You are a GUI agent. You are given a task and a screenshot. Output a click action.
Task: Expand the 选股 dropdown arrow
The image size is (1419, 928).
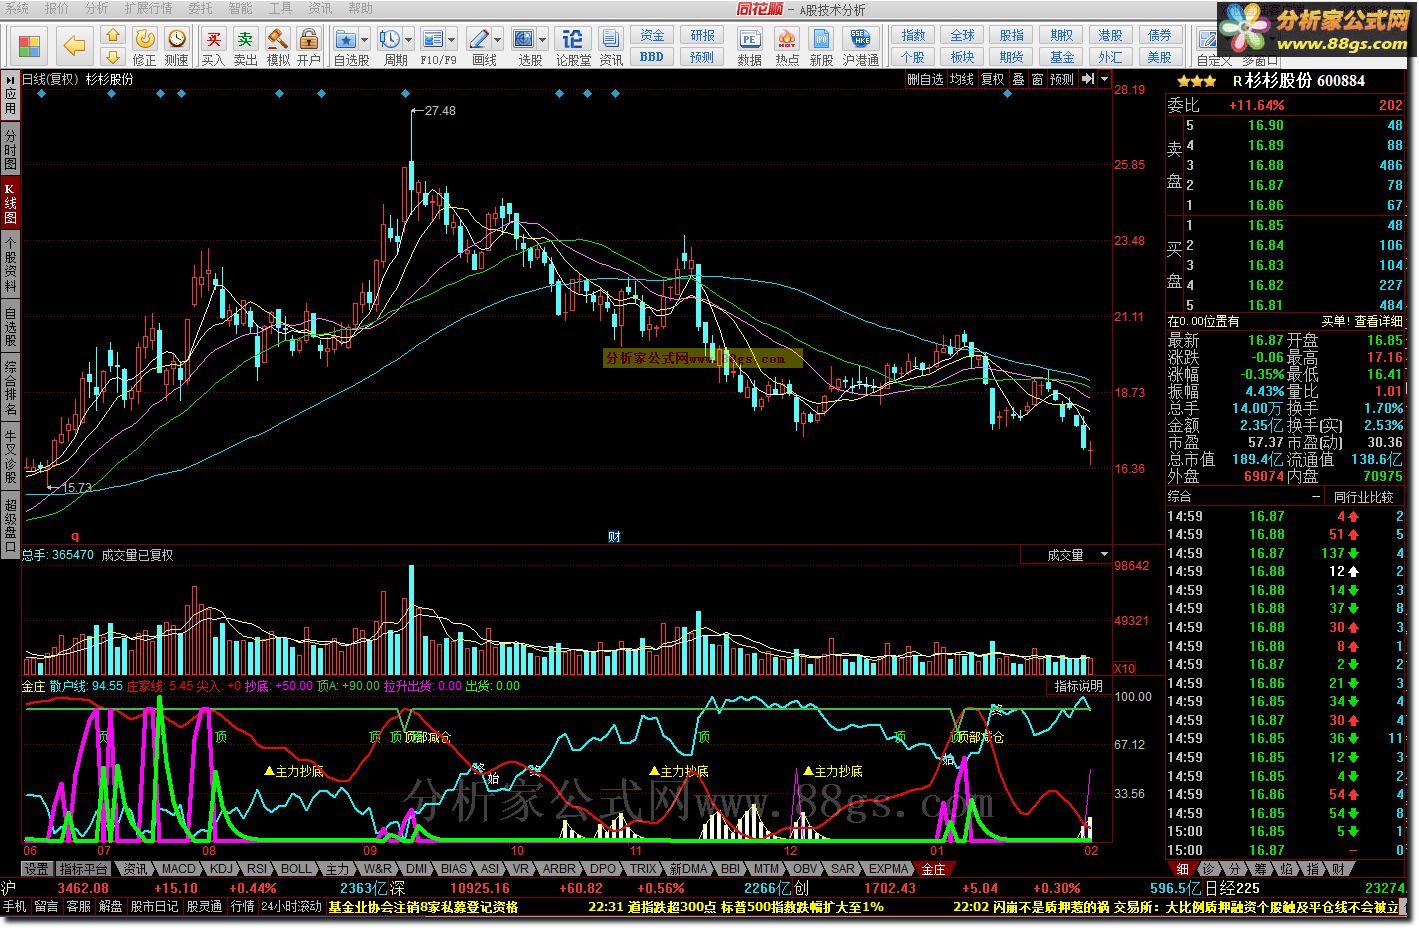[x=543, y=40]
